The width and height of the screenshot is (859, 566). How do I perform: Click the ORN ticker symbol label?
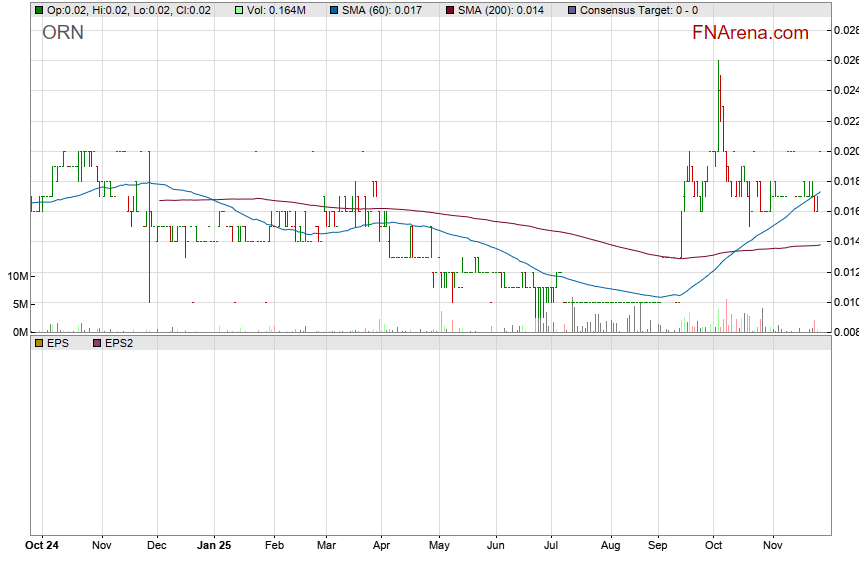pos(63,32)
